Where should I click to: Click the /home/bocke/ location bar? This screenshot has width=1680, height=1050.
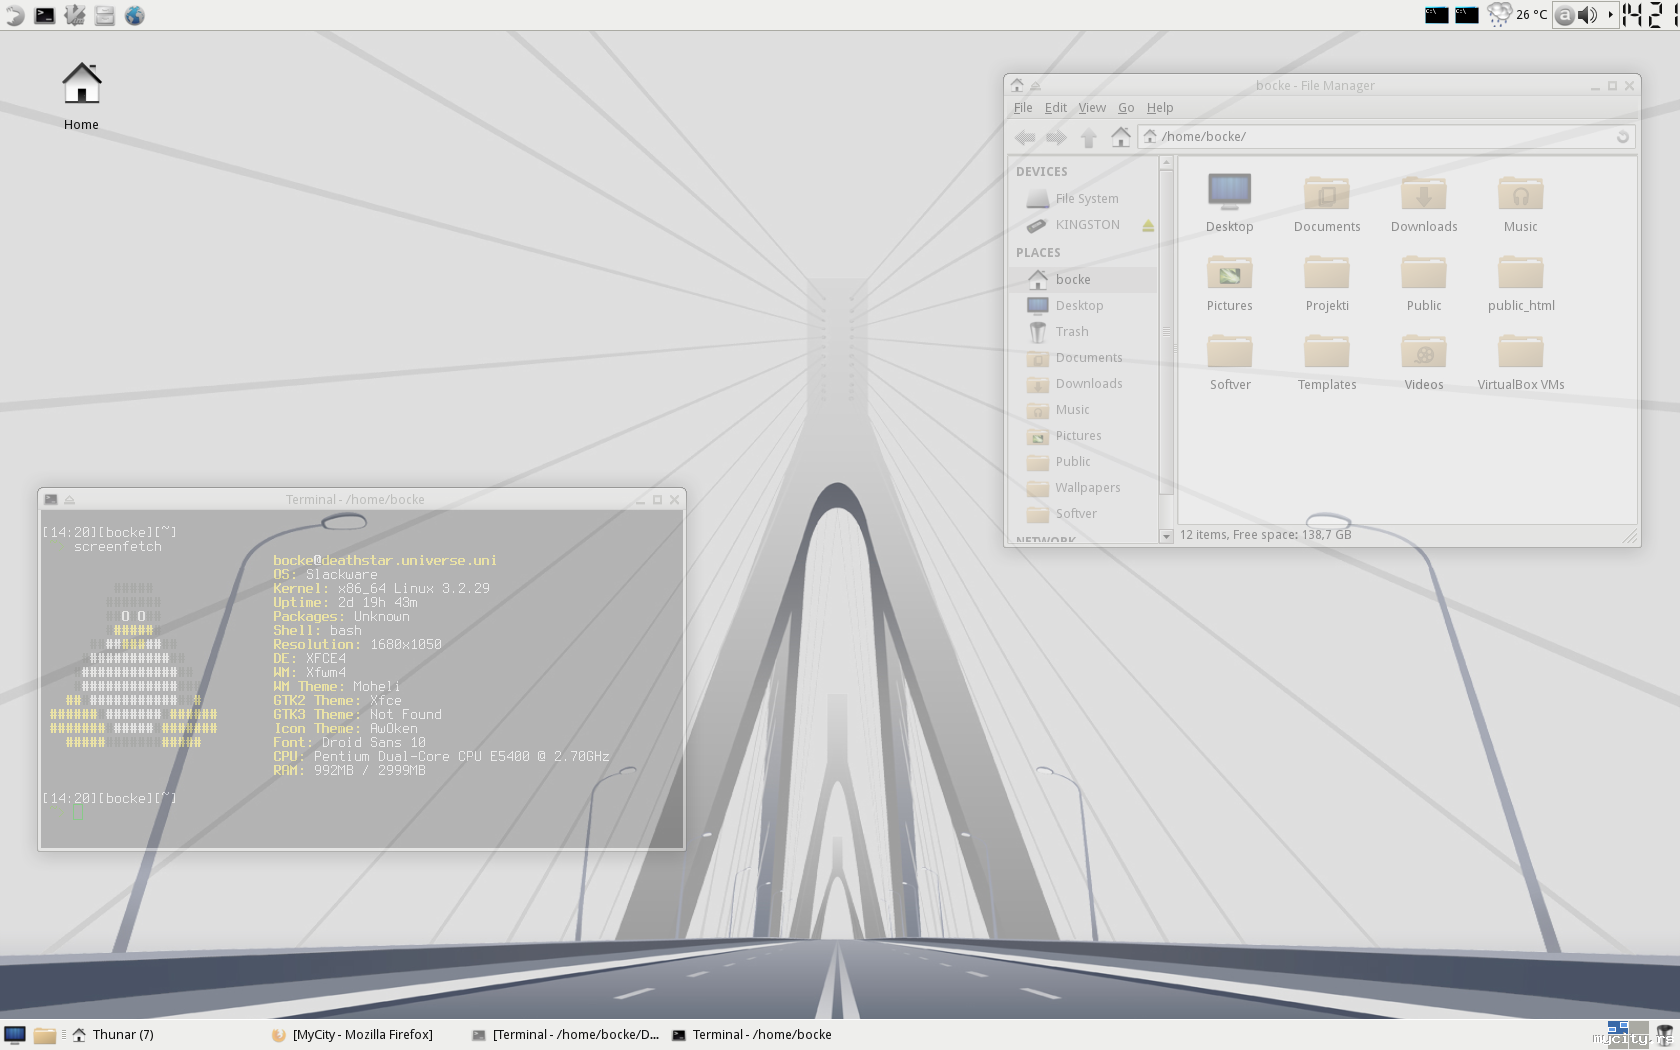coord(1380,137)
